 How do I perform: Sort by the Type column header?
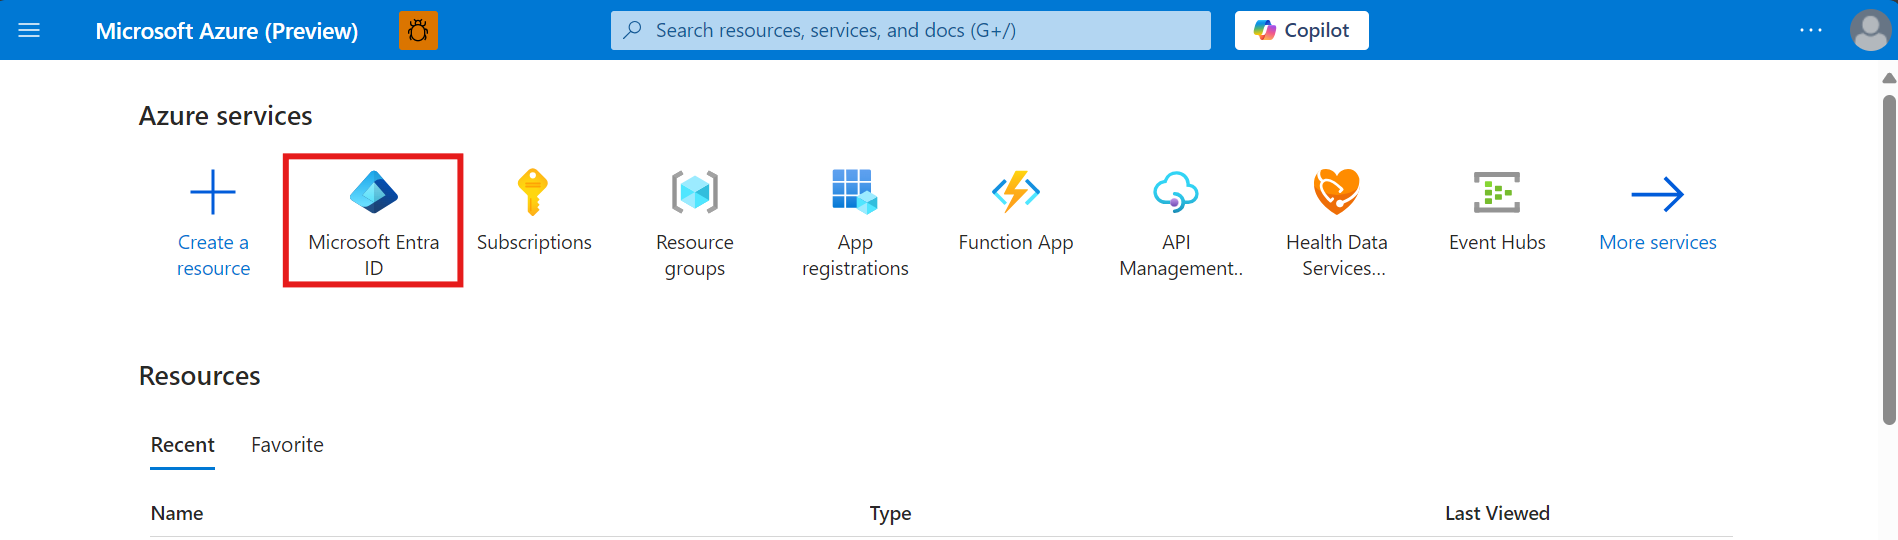pyautogui.click(x=890, y=513)
